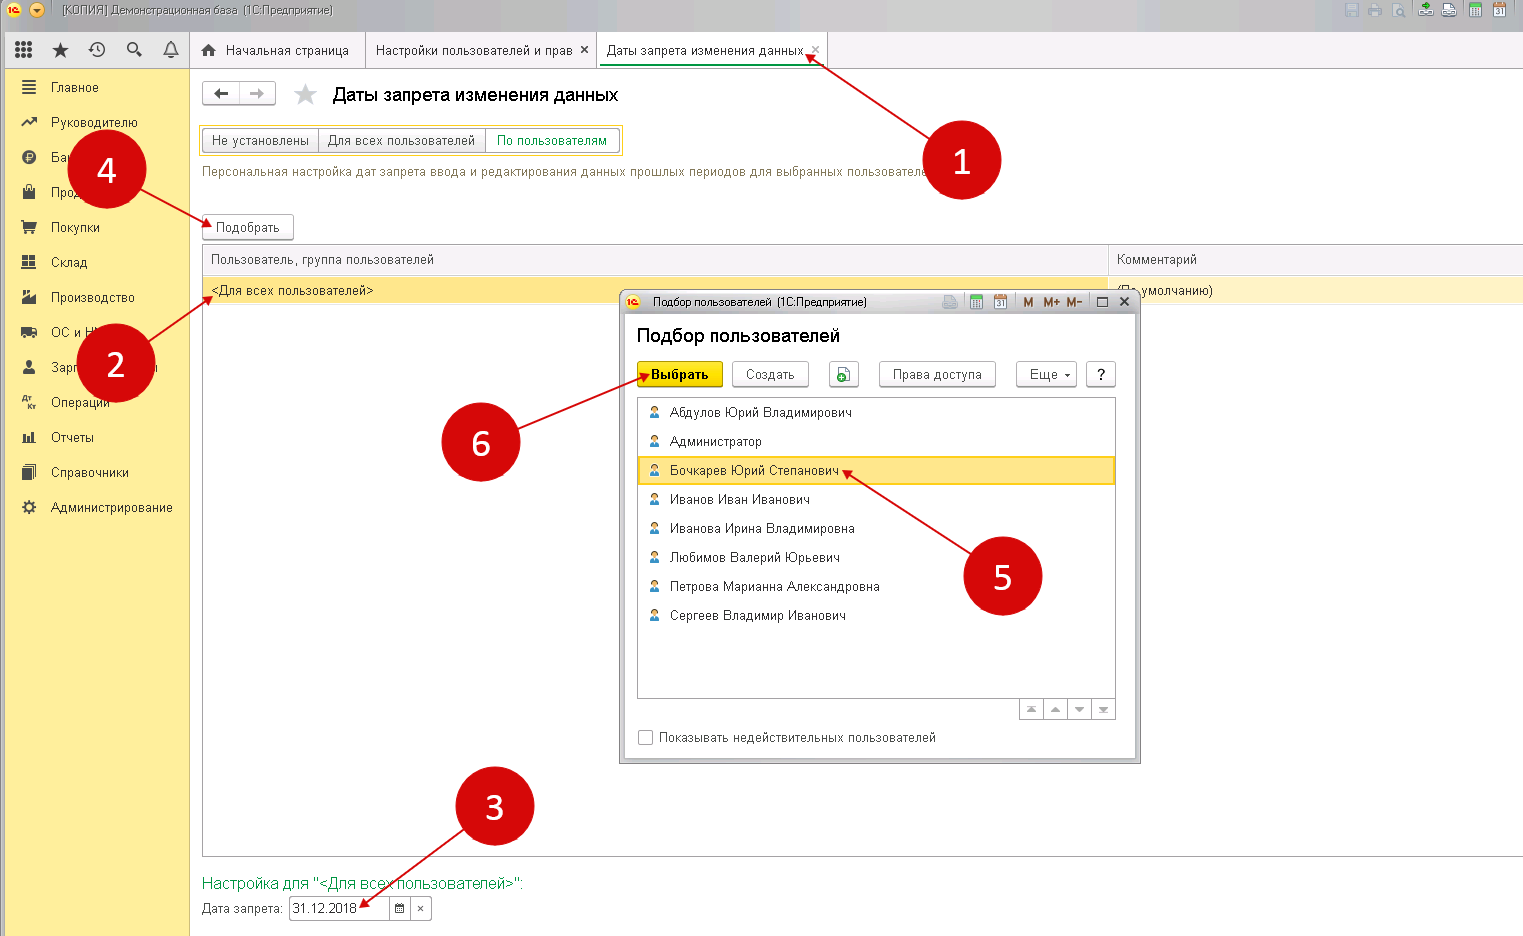Select Не установлены mode
Viewport: 1523px width, 936px height.
tap(260, 141)
